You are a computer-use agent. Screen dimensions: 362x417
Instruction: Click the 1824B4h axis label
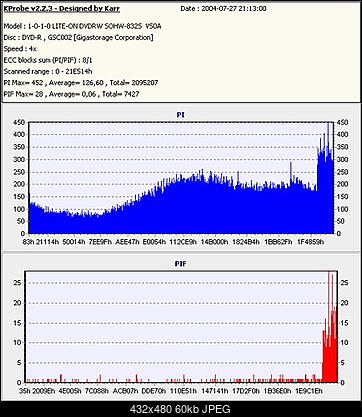point(246,242)
